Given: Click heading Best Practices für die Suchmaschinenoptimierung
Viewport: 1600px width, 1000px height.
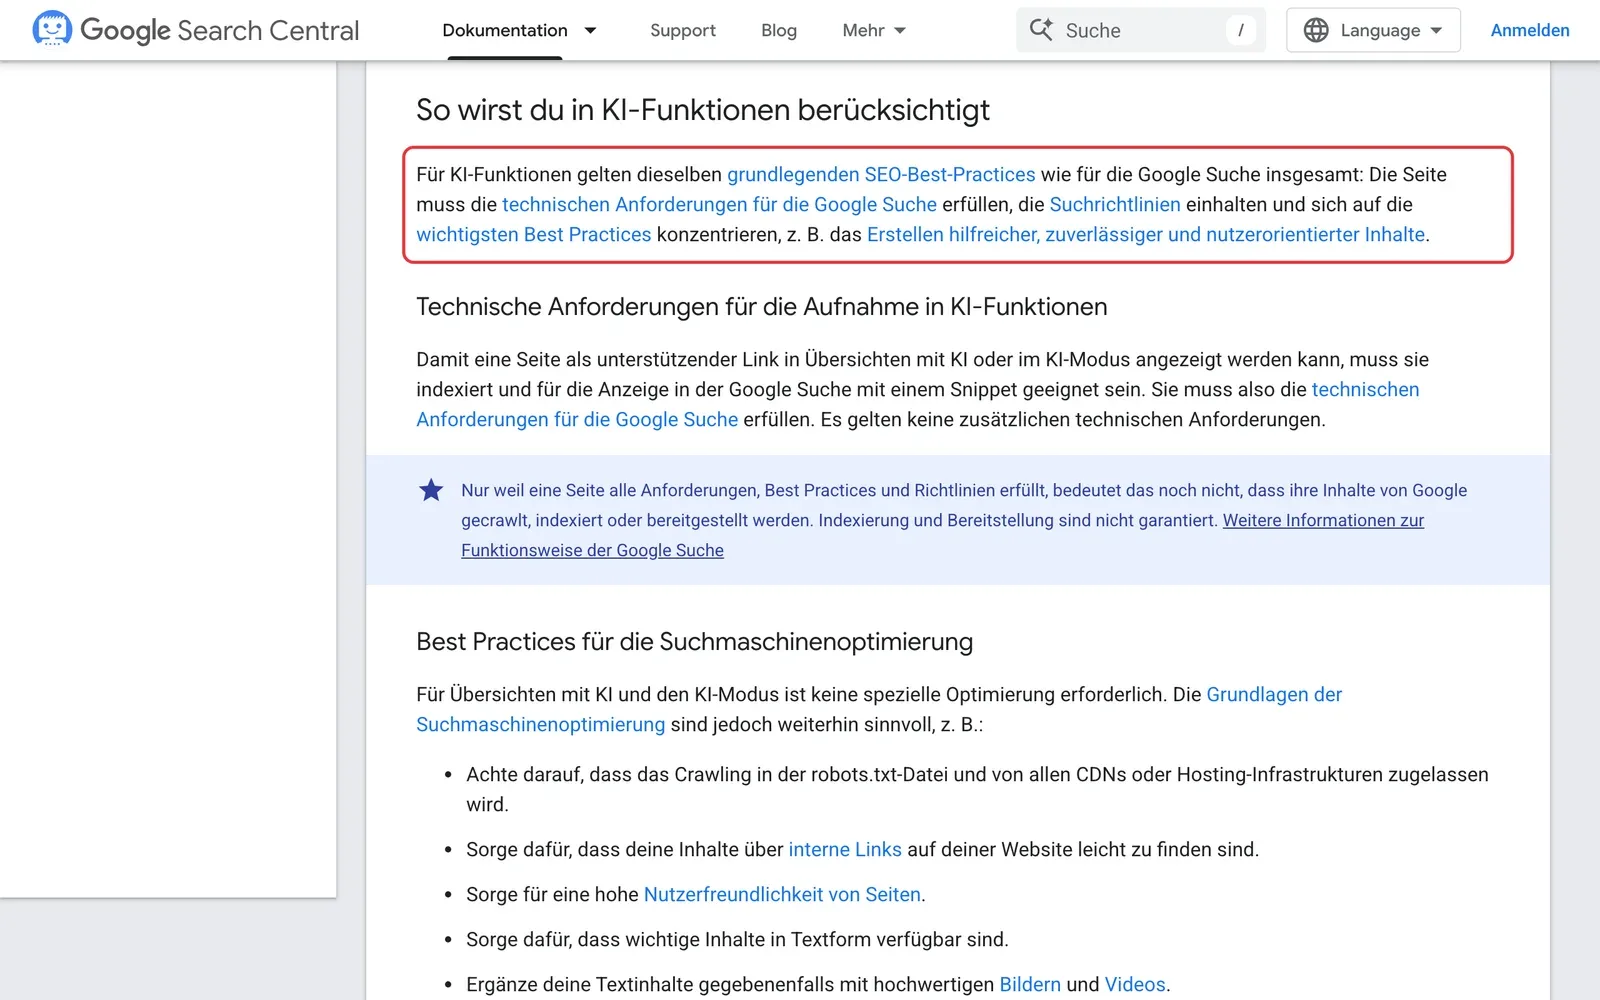Looking at the screenshot, I should (694, 642).
